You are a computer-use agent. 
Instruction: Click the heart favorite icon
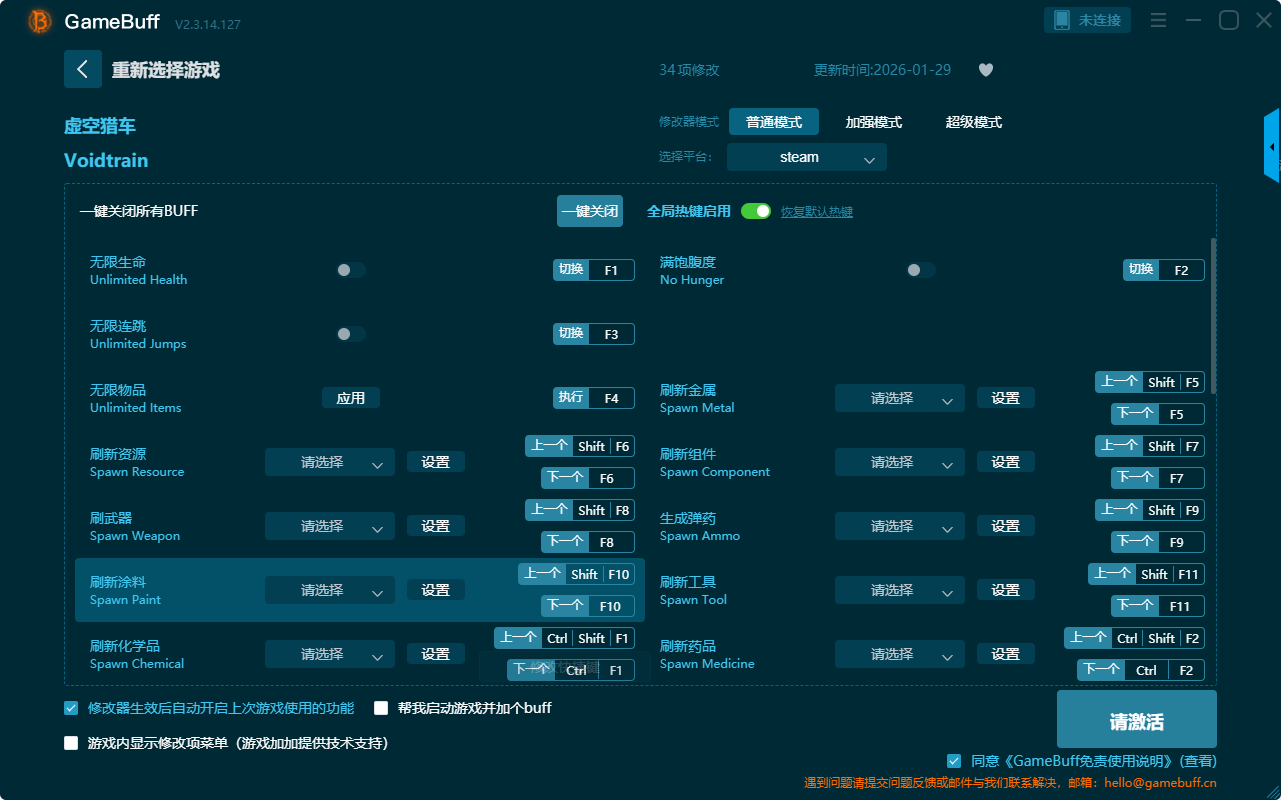pos(986,70)
